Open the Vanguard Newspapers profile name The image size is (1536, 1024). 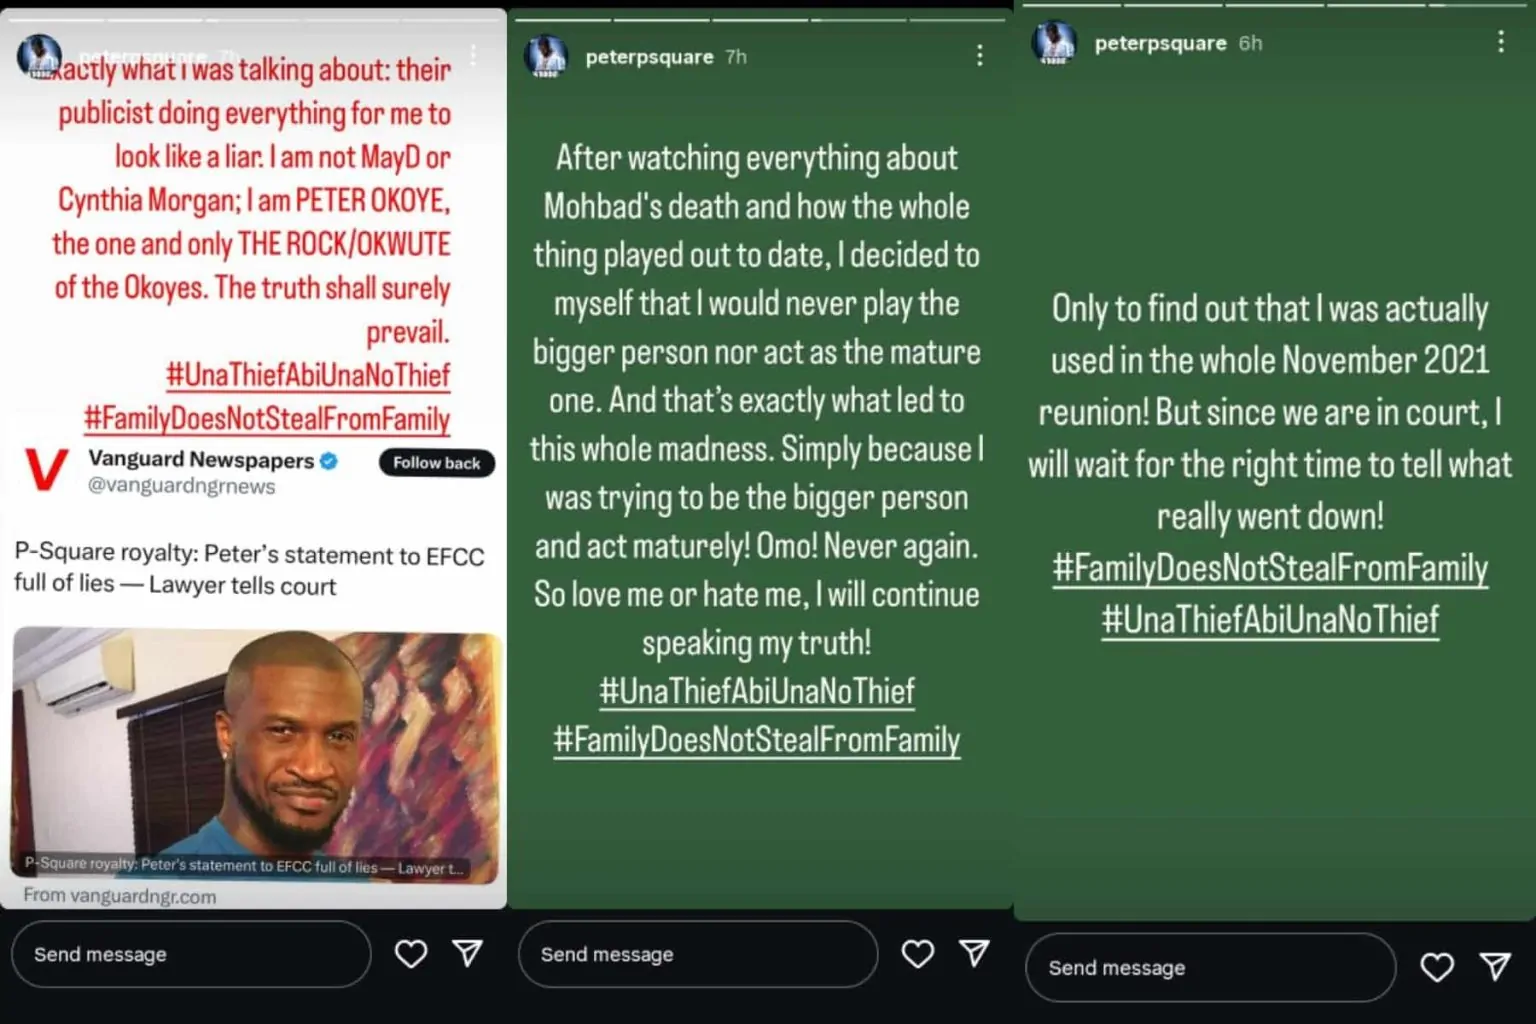click(x=201, y=460)
